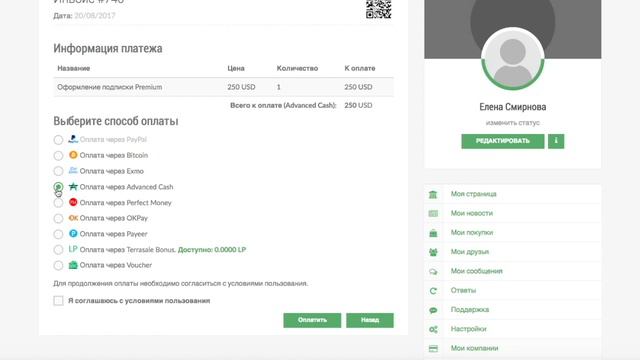Click the invoice QR code
Viewport: 640px width, 360px height.
point(378,9)
